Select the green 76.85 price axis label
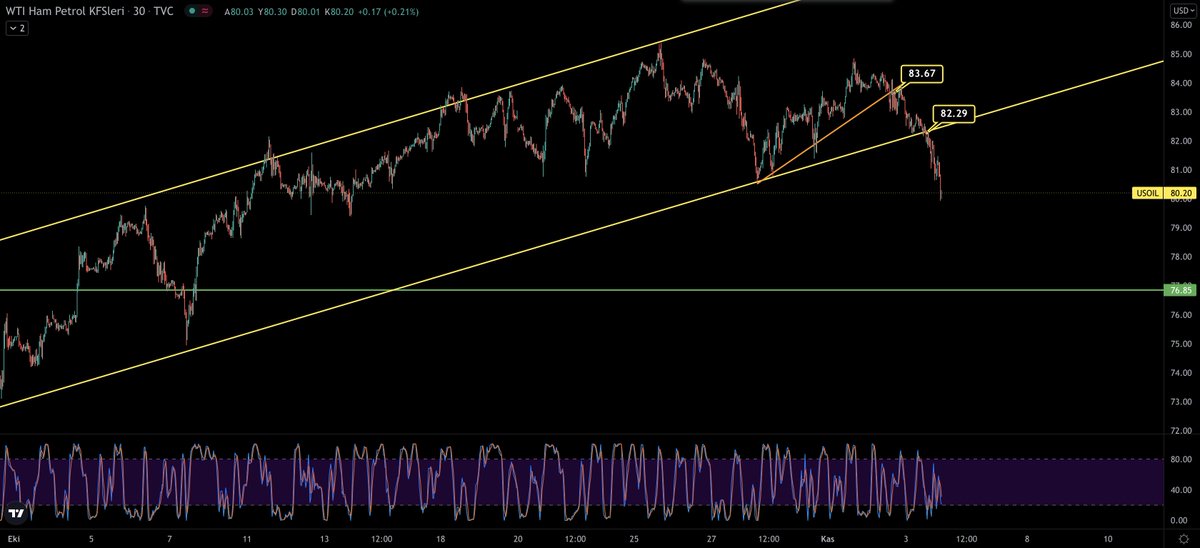 tap(1180, 290)
